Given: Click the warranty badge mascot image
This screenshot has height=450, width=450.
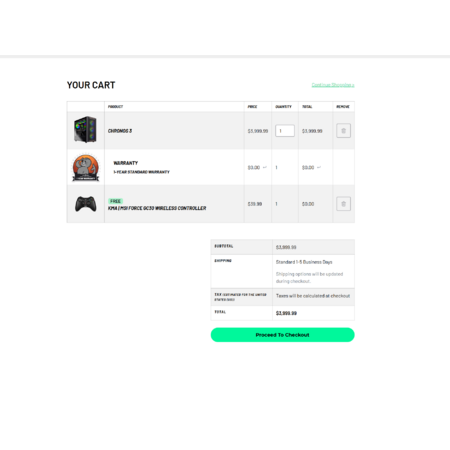Looking at the screenshot, I should tap(86, 168).
